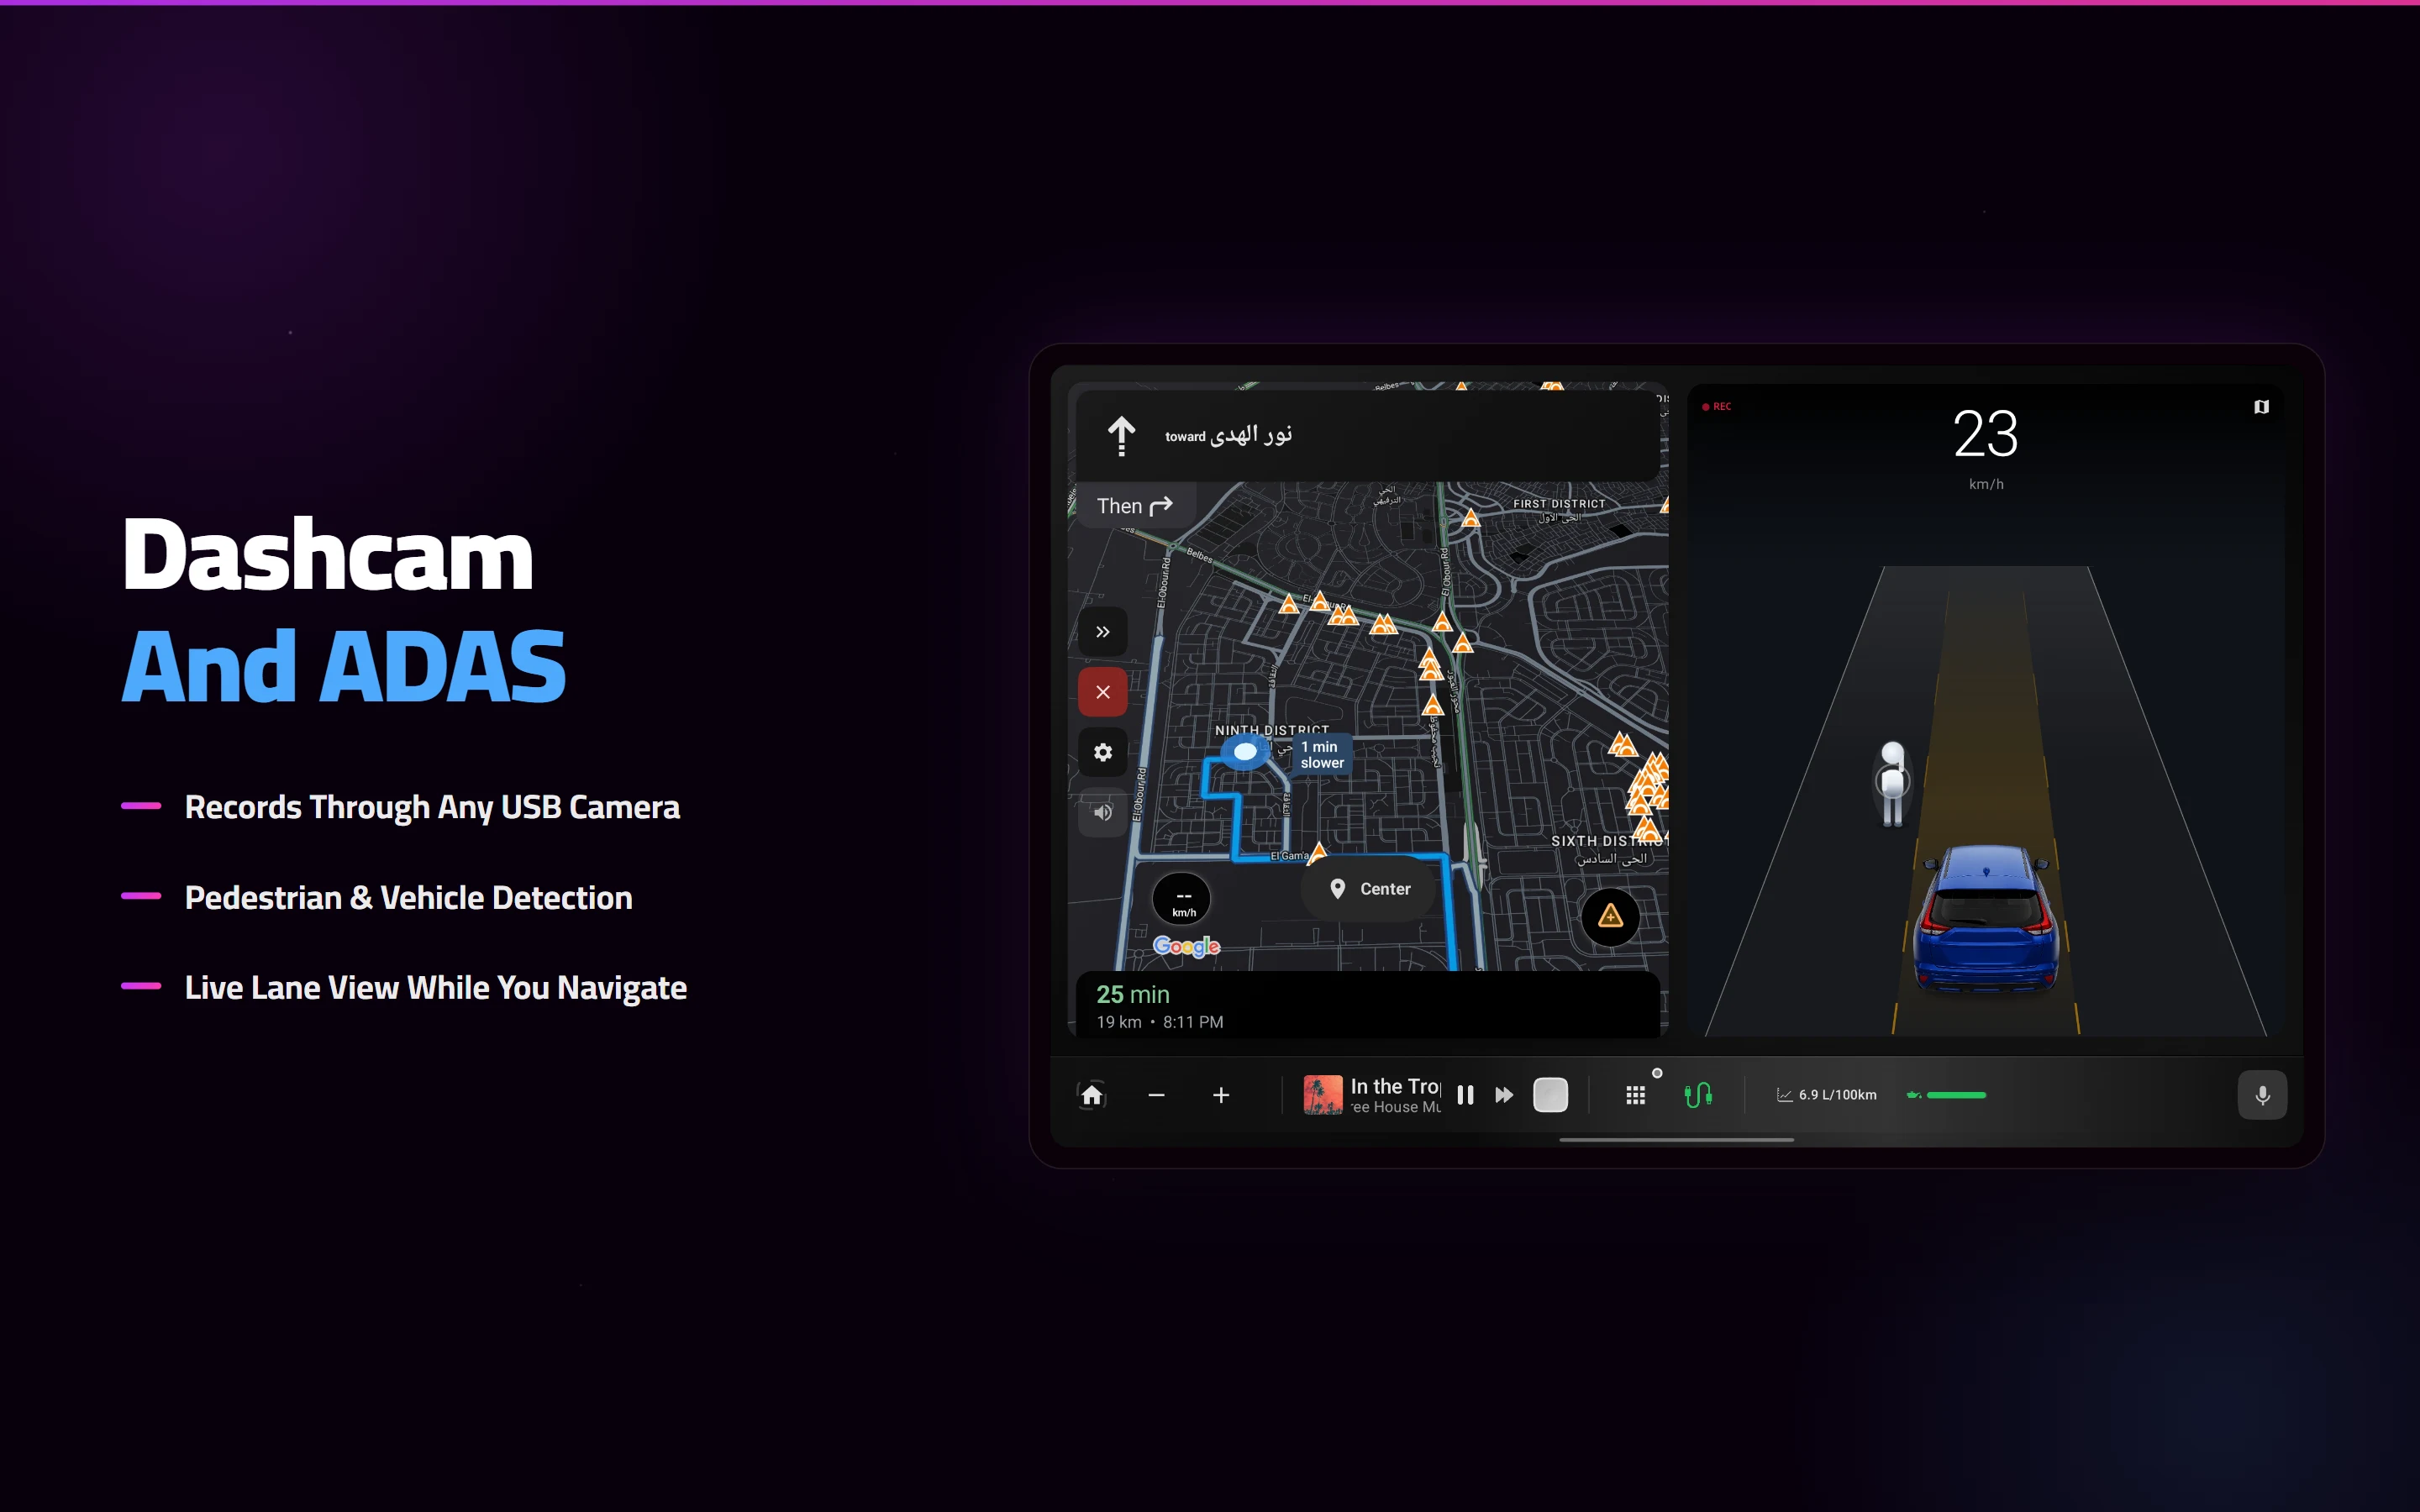Click the Center map button

pyautogui.click(x=1369, y=889)
